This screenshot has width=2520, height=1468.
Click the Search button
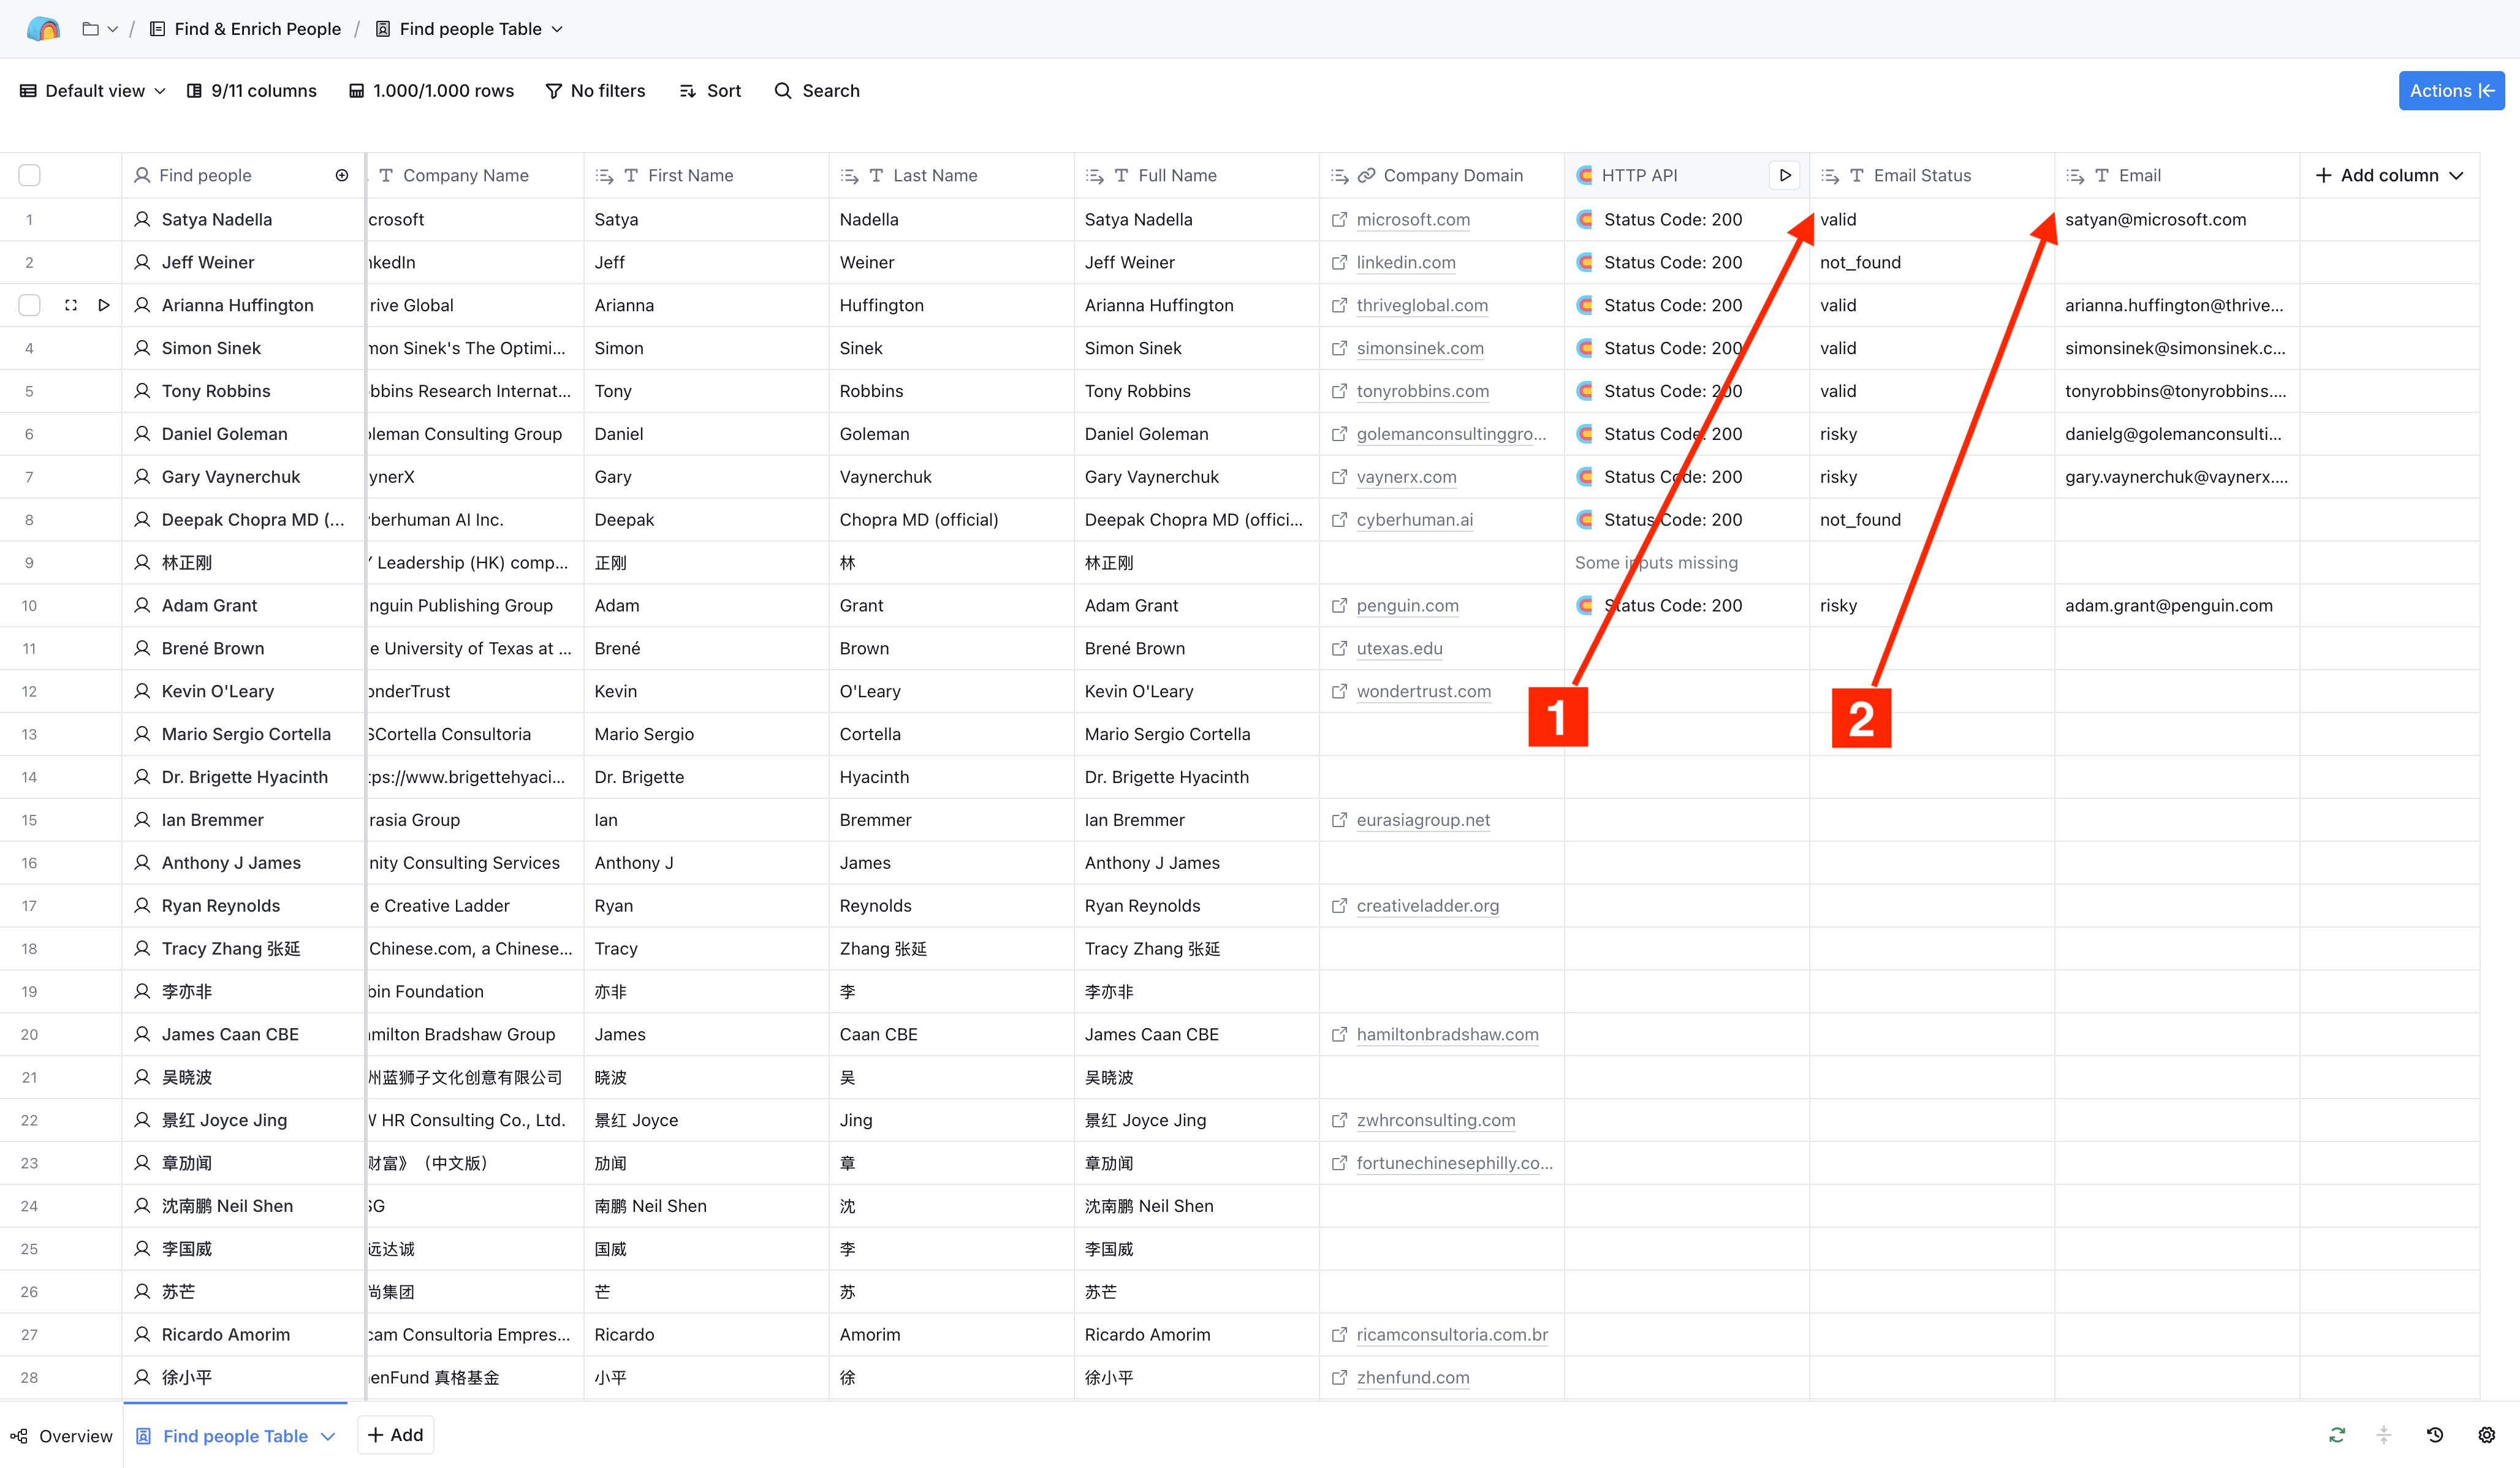pos(818,91)
